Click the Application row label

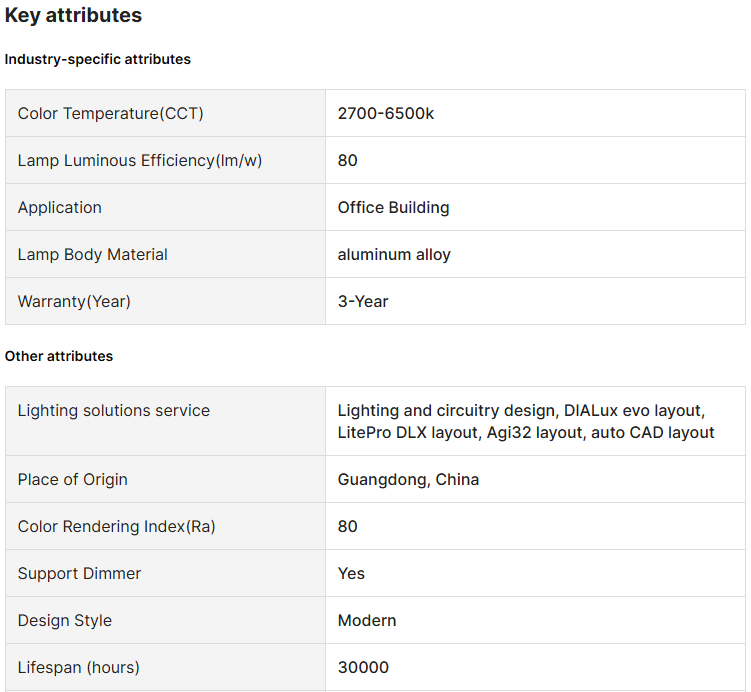coord(60,208)
